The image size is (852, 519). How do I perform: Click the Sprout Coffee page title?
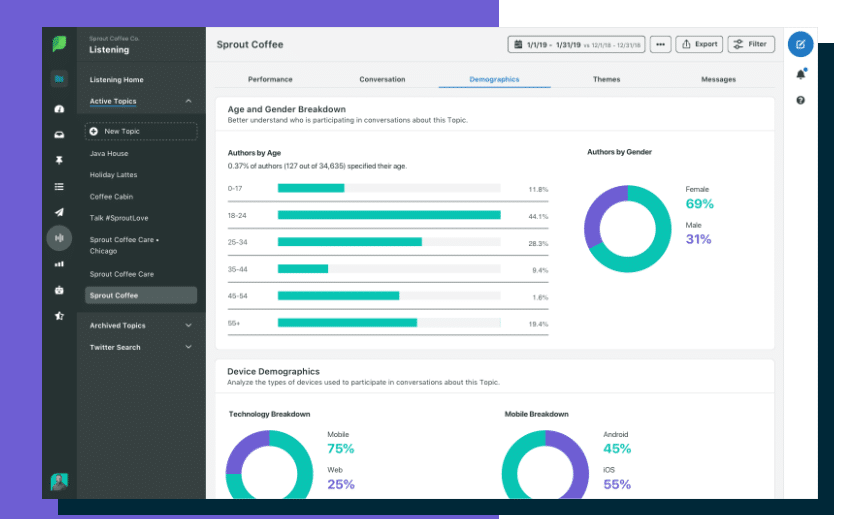pos(250,45)
